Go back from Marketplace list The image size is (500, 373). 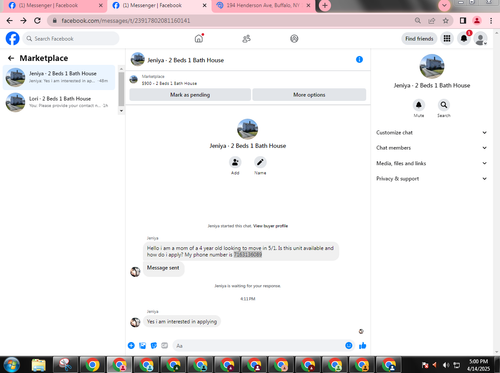11,58
